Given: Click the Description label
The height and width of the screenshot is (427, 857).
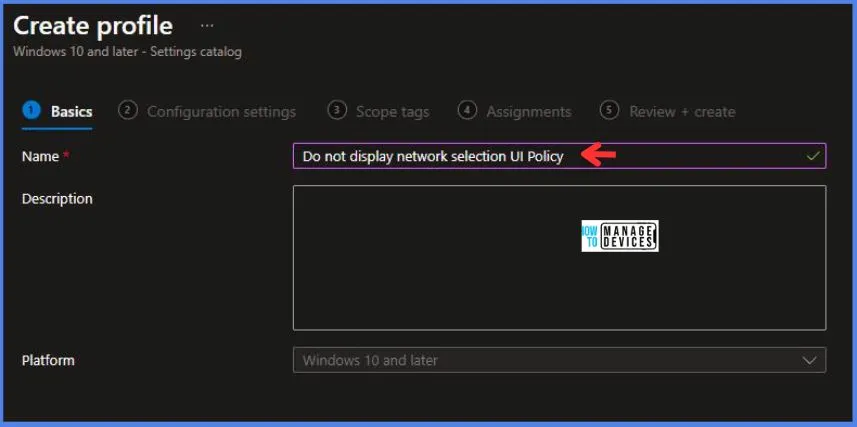Looking at the screenshot, I should pos(57,199).
